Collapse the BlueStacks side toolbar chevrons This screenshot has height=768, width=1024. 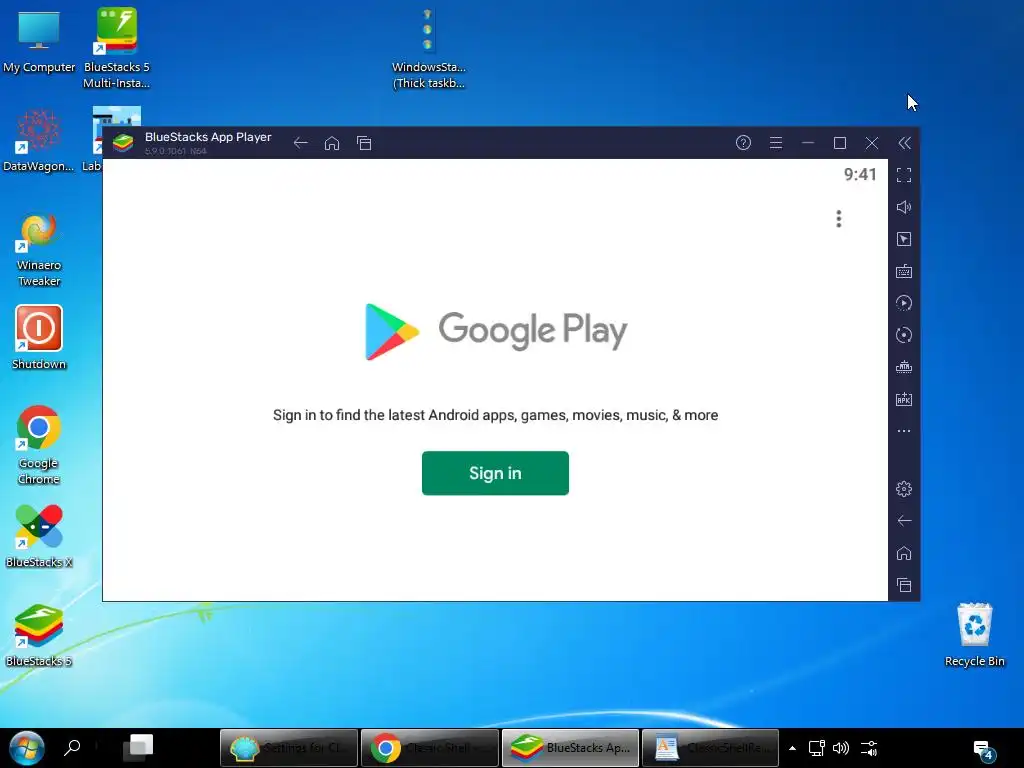(904, 143)
